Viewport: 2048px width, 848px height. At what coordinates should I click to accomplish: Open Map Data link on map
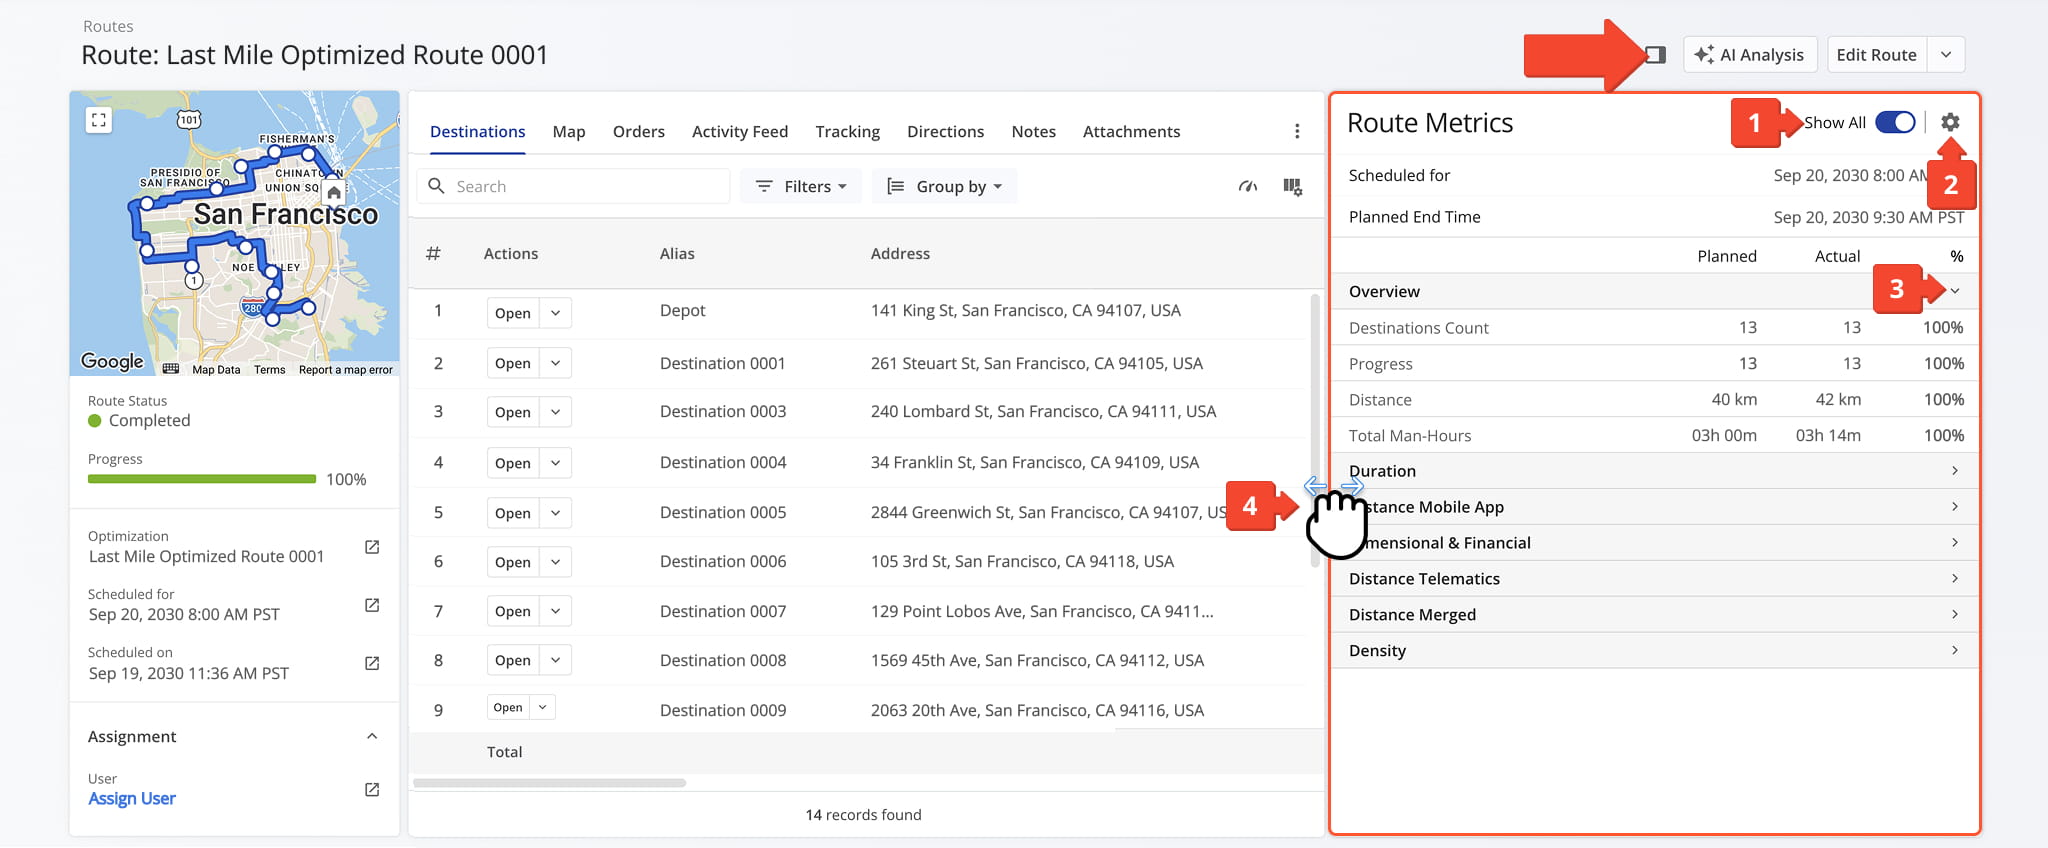click(216, 370)
